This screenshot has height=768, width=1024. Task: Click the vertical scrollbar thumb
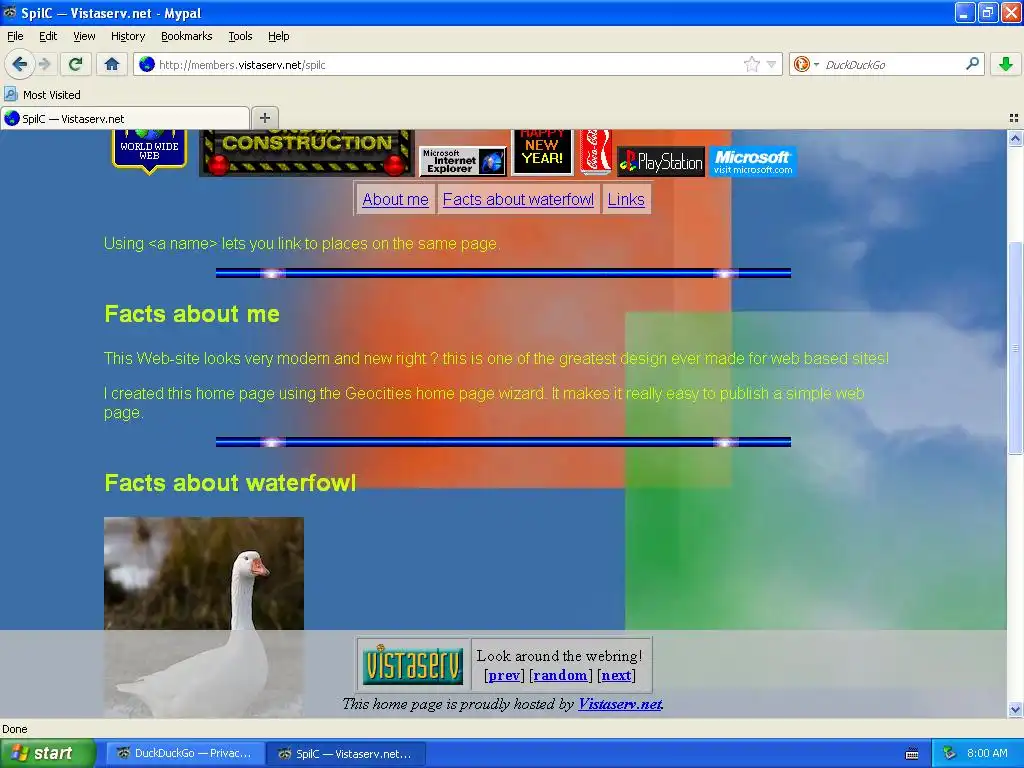pos(1015,348)
